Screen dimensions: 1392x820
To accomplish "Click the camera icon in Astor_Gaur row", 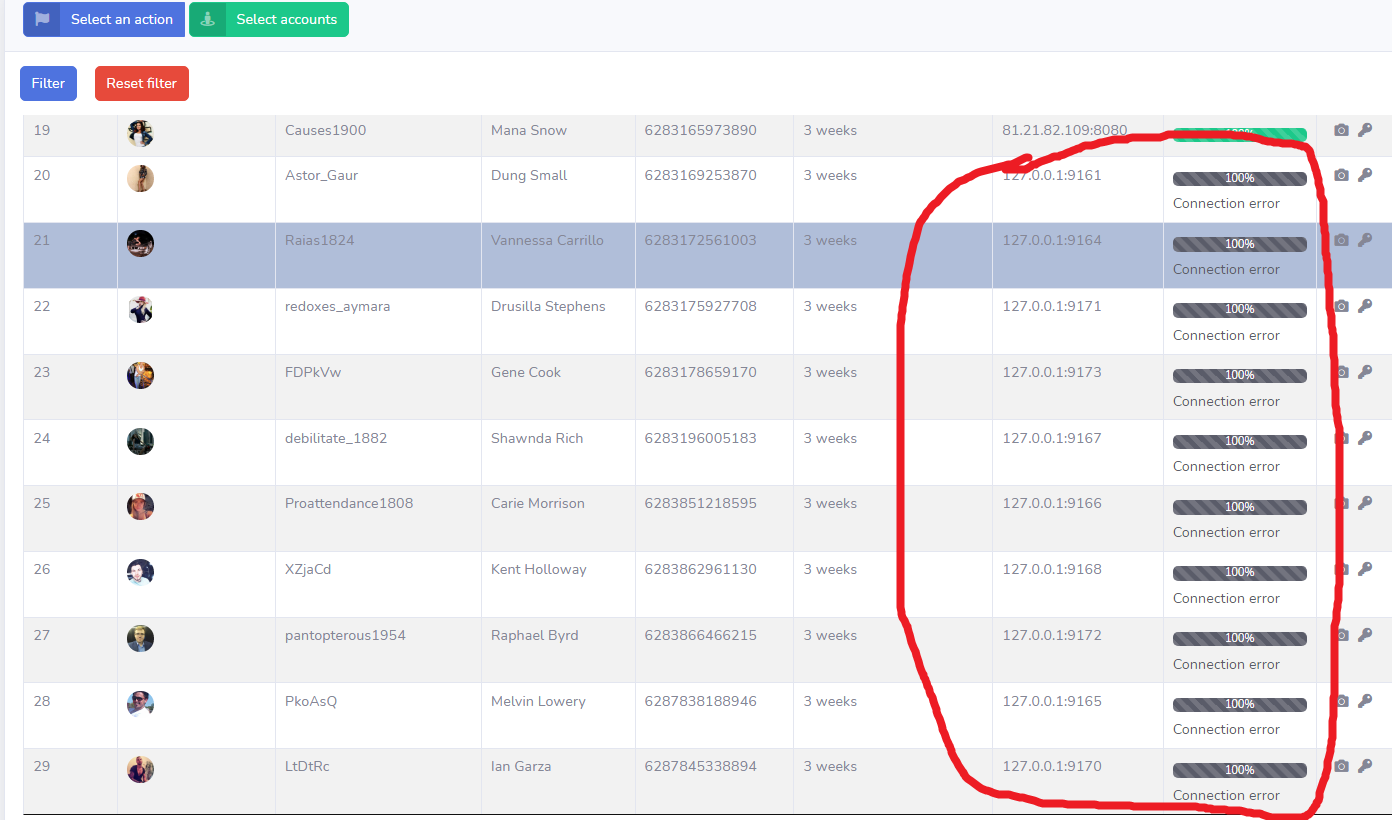I will (1341, 175).
